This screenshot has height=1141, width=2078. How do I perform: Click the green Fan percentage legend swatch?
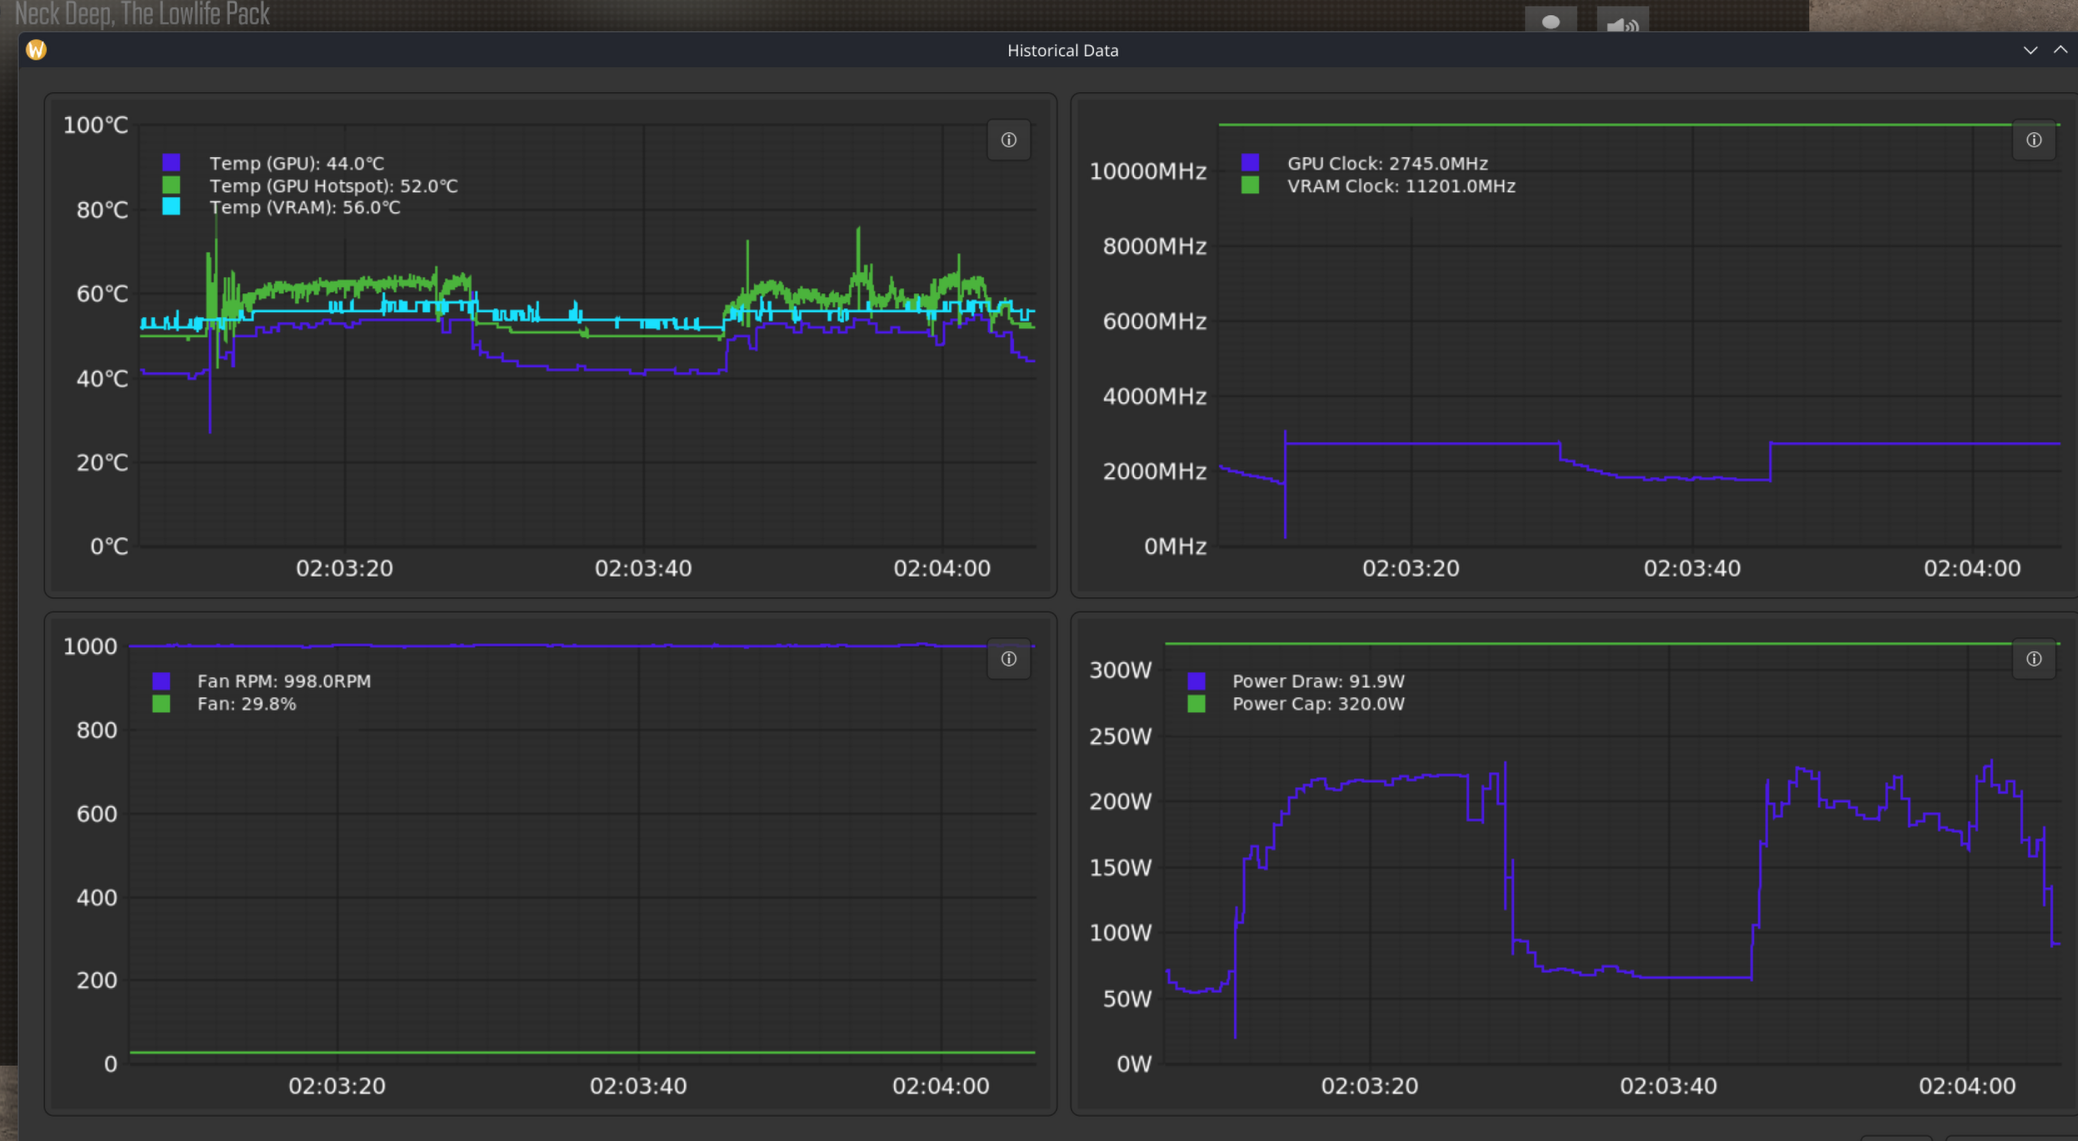[x=161, y=704]
